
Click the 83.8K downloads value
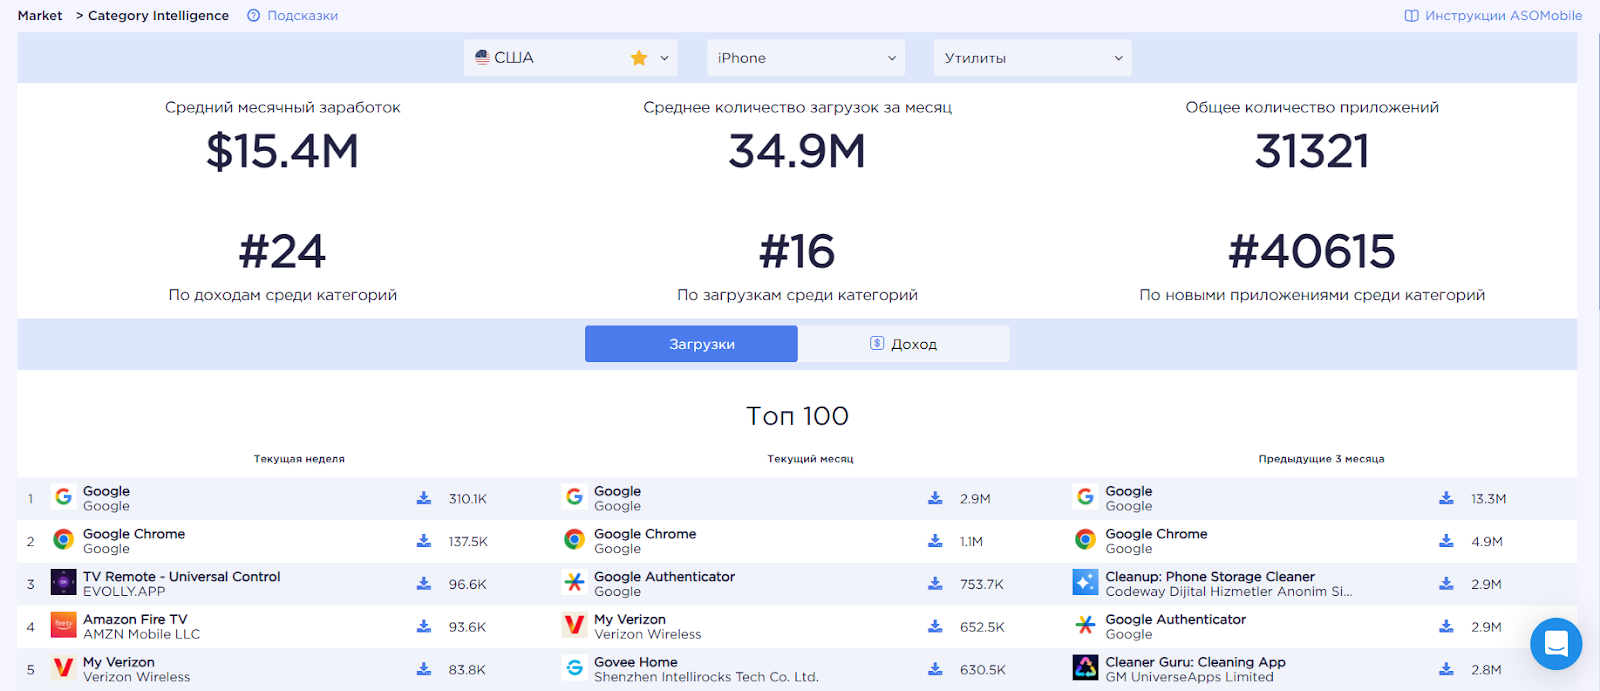467,670
